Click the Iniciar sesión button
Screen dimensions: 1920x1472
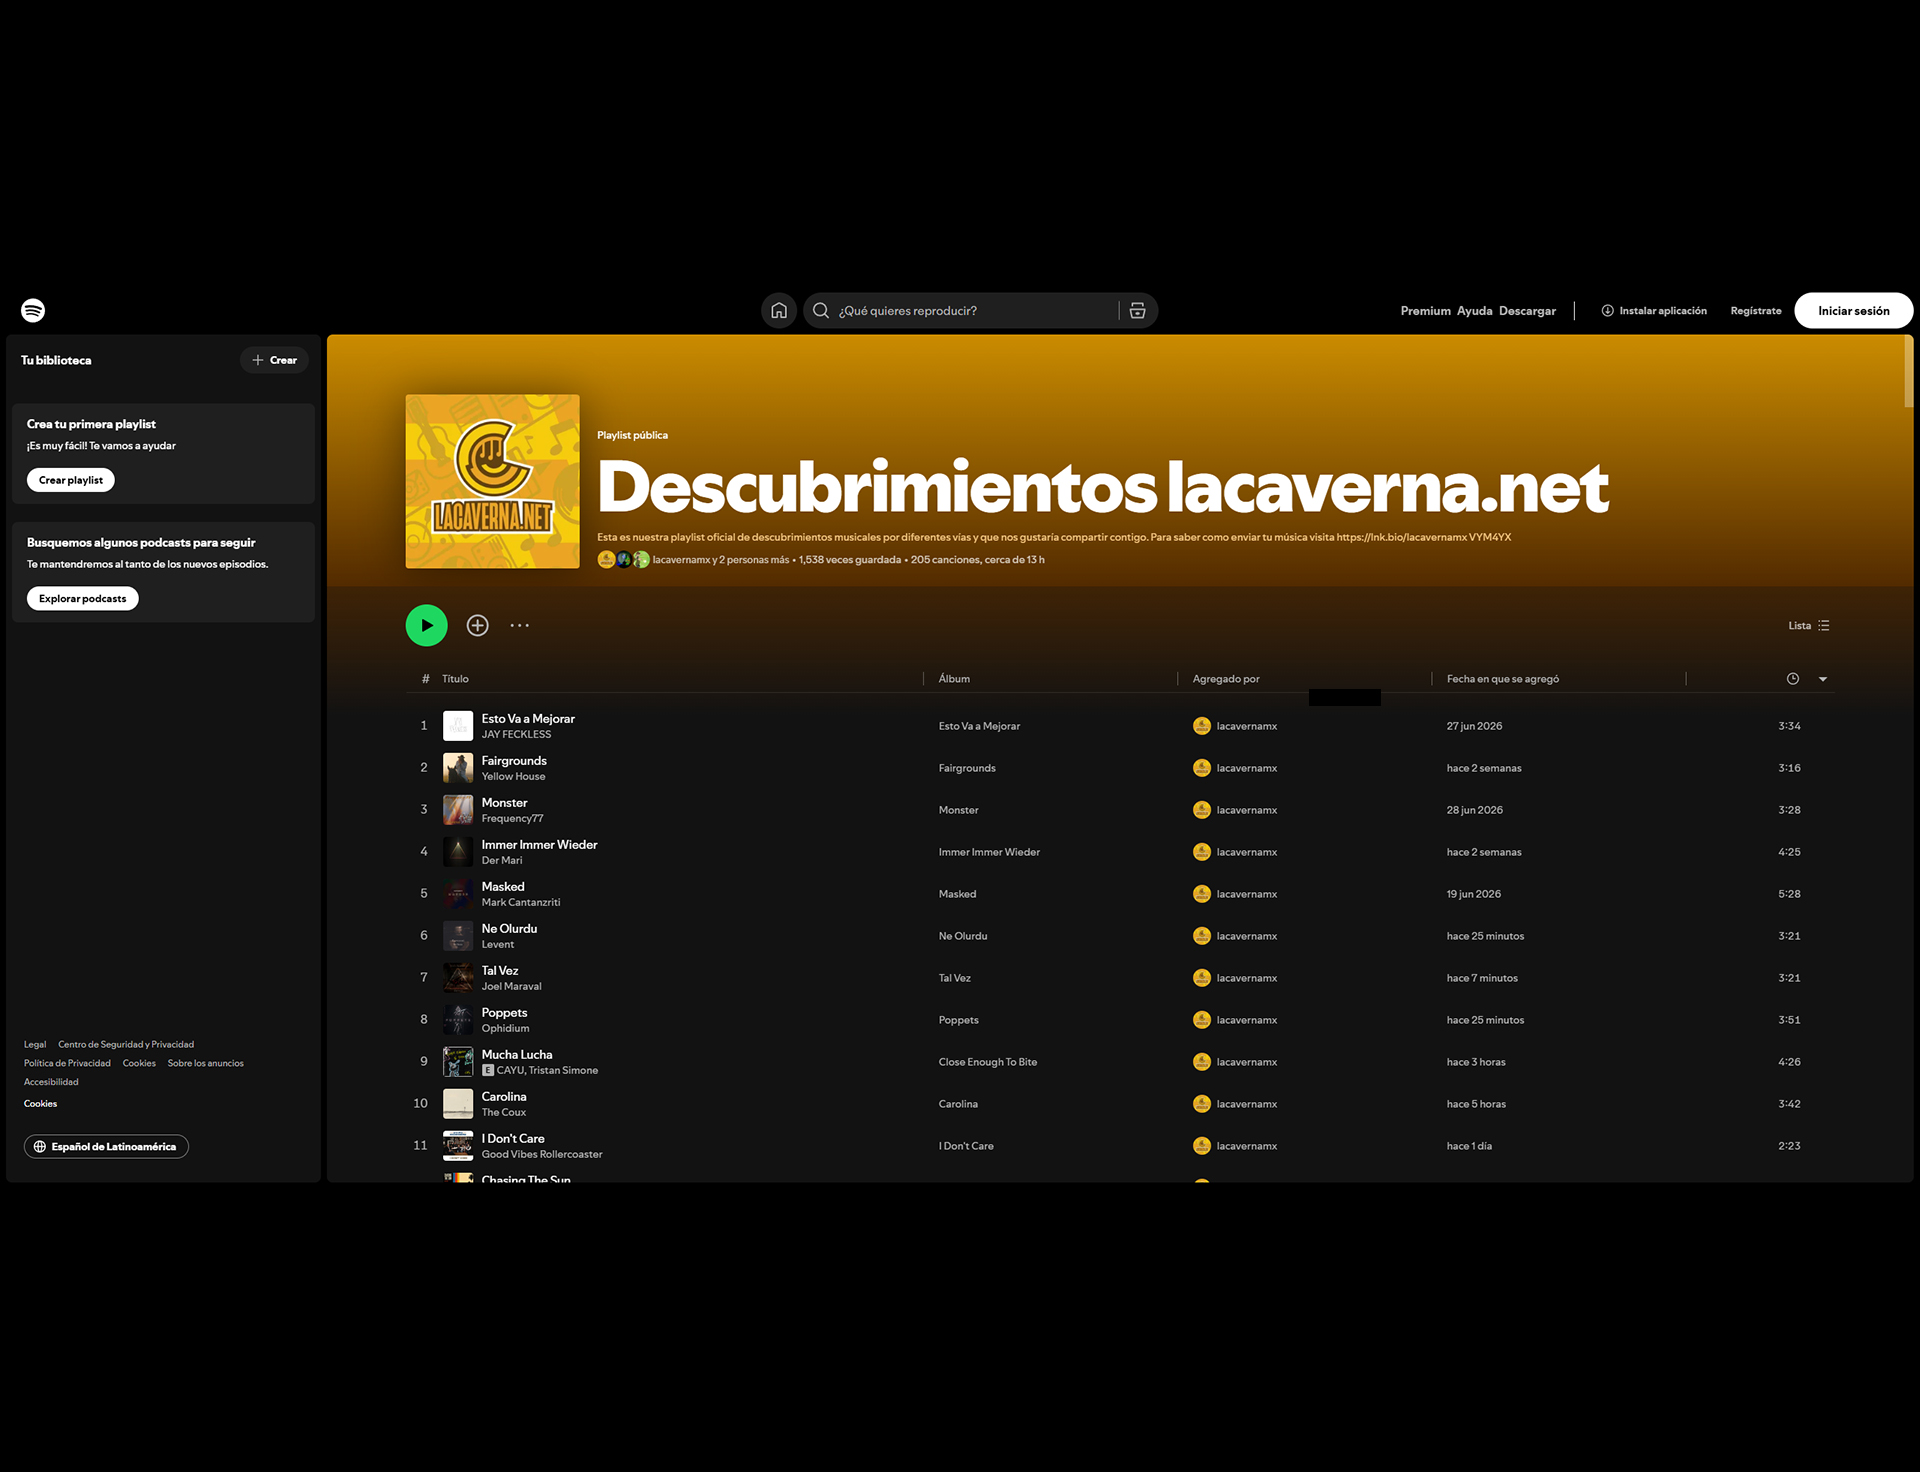click(1853, 311)
